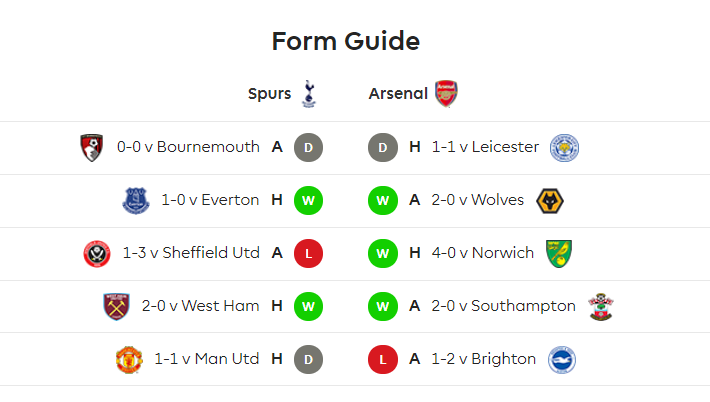Click Arsenal green W badge for Wolves
The height and width of the screenshot is (402, 710).
[x=383, y=201]
